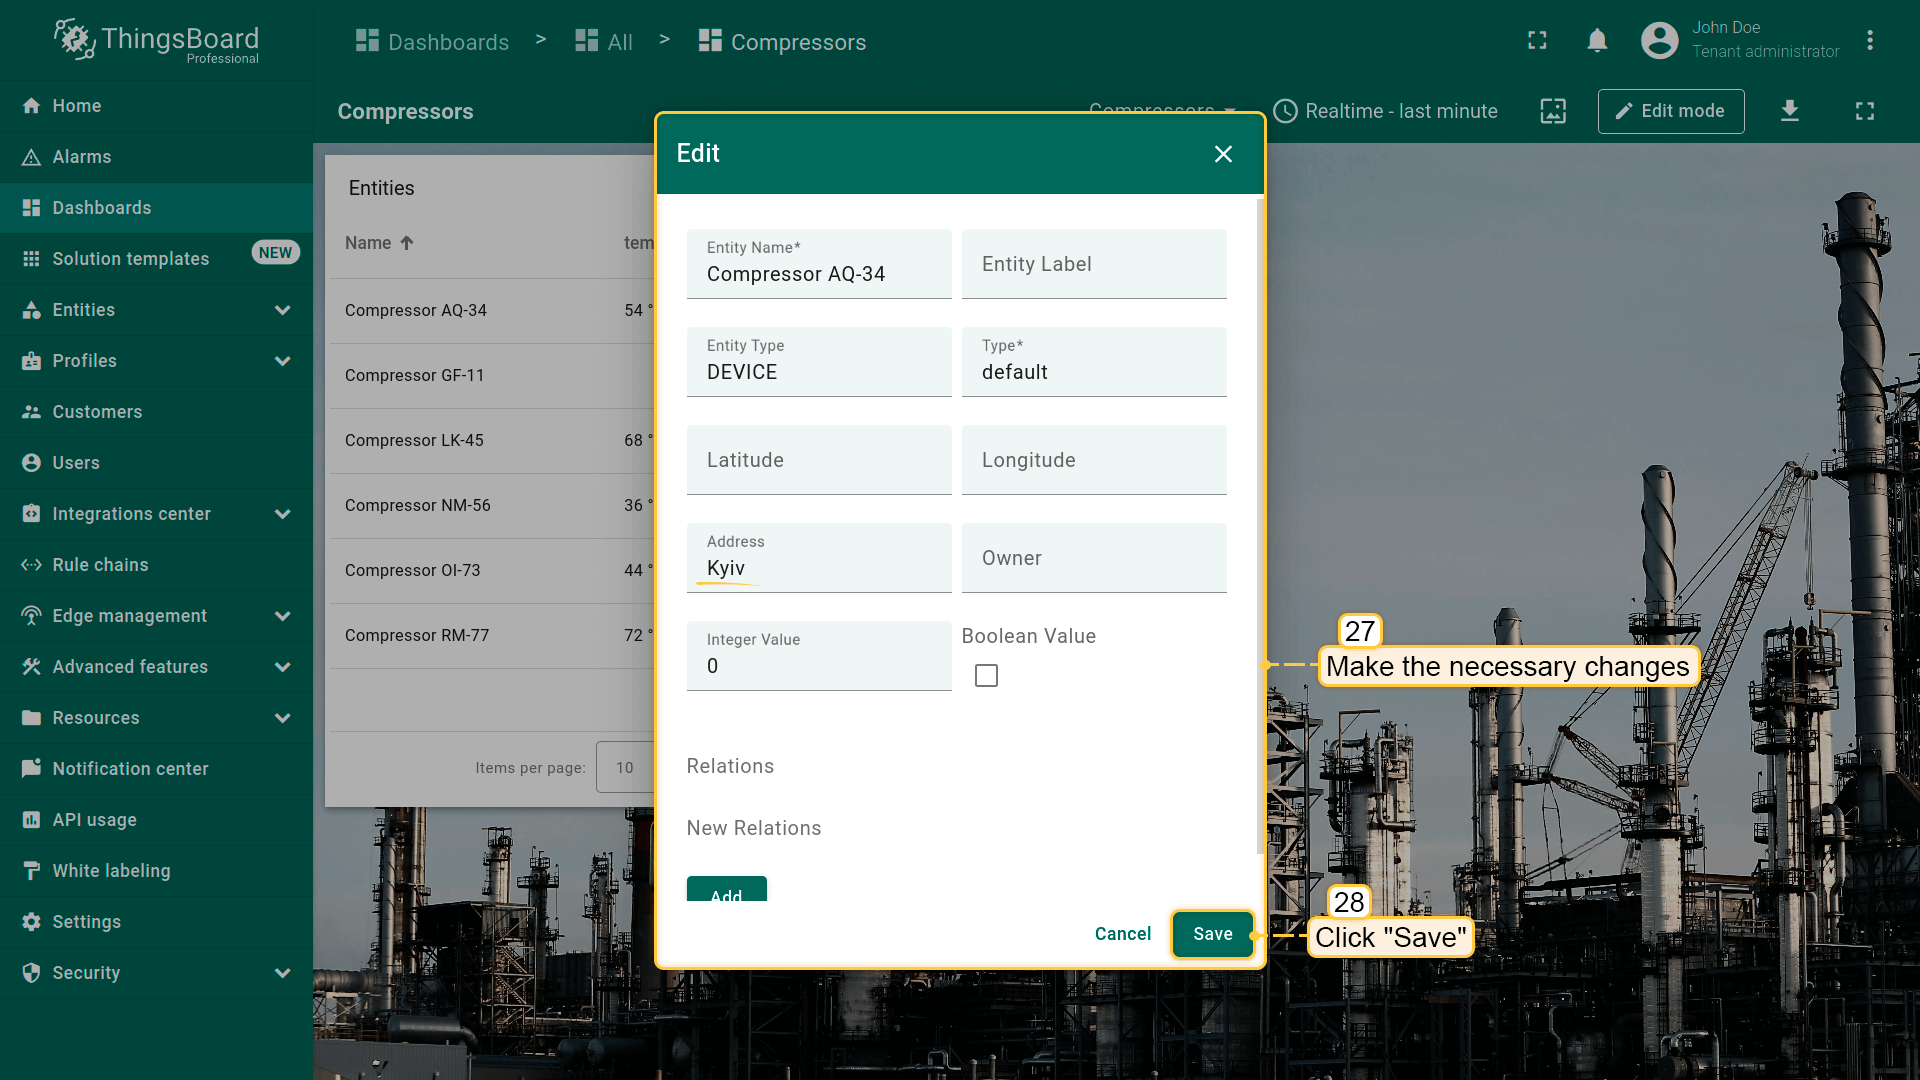Click the Edit mode button
The height and width of the screenshot is (1080, 1920).
pos(1670,111)
